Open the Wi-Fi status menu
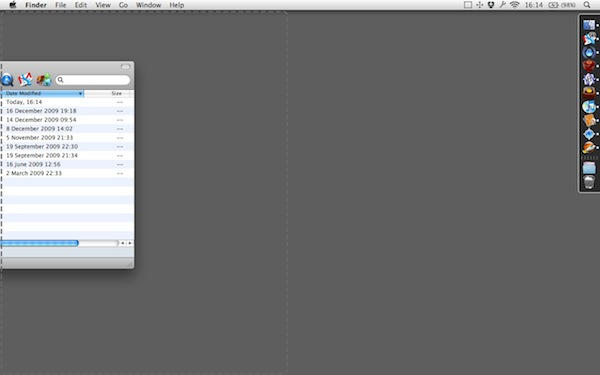This screenshot has height=375, width=600. click(x=515, y=5)
